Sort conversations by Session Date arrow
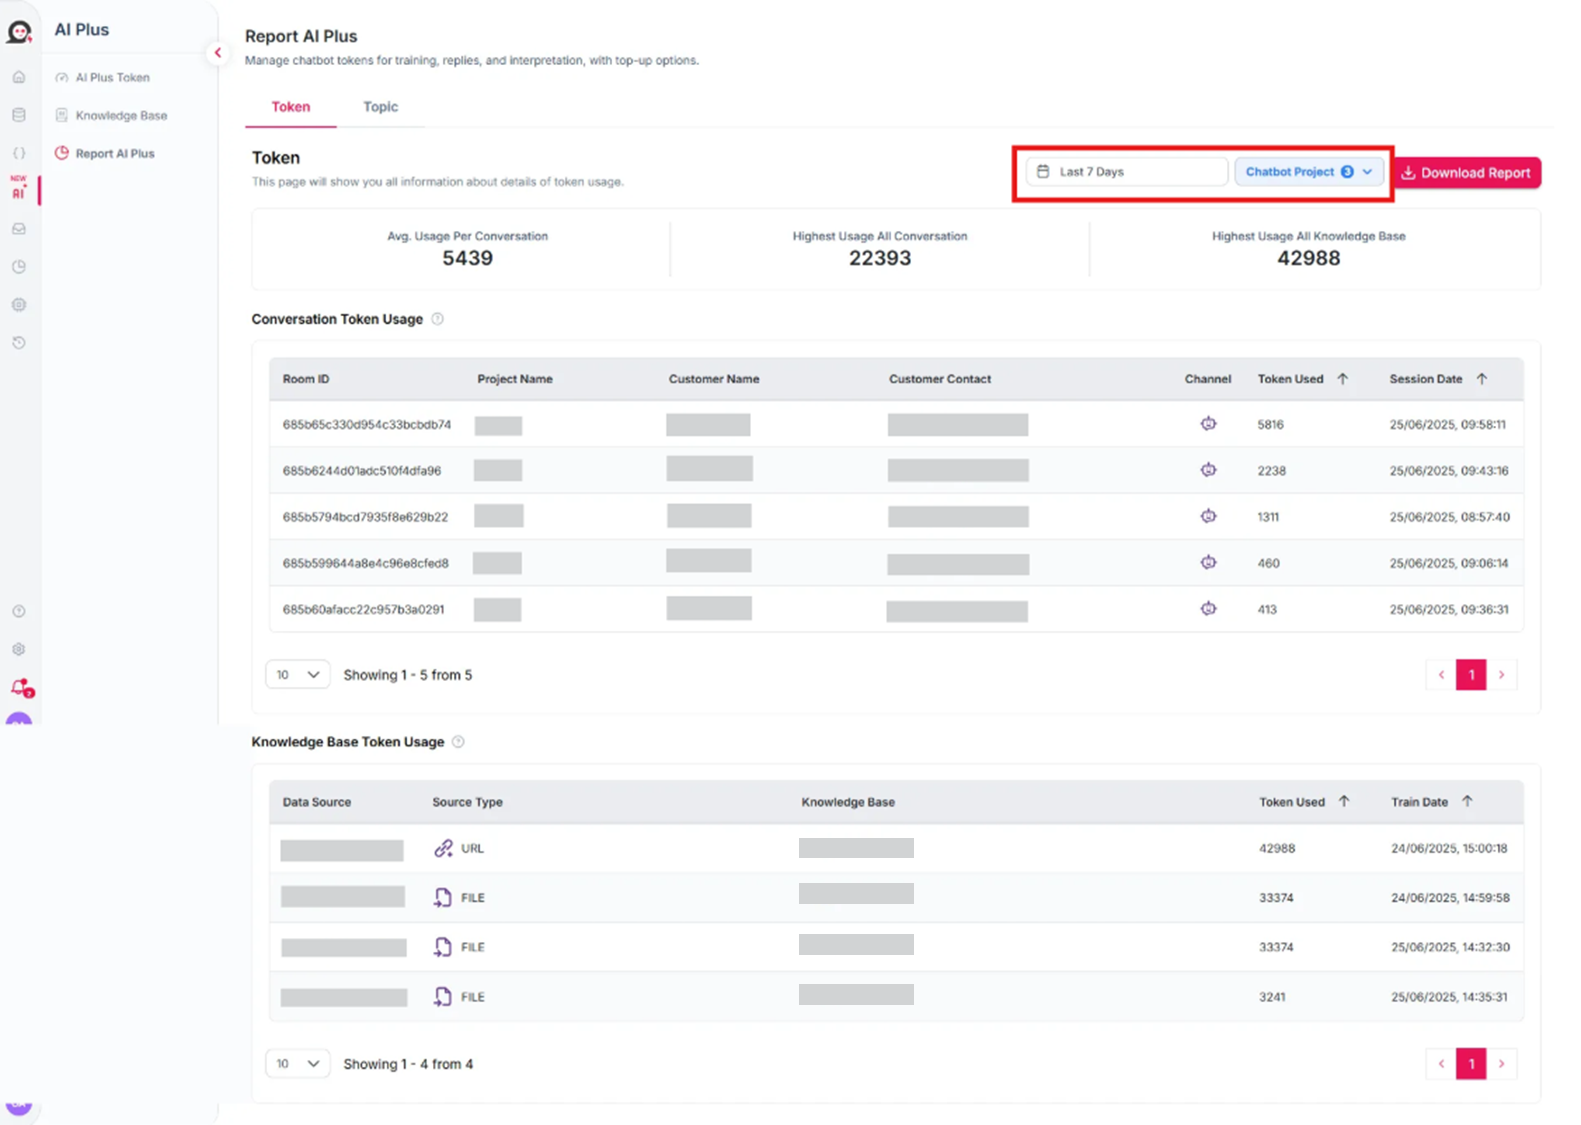Viewport: 1581px width, 1125px height. click(1482, 379)
